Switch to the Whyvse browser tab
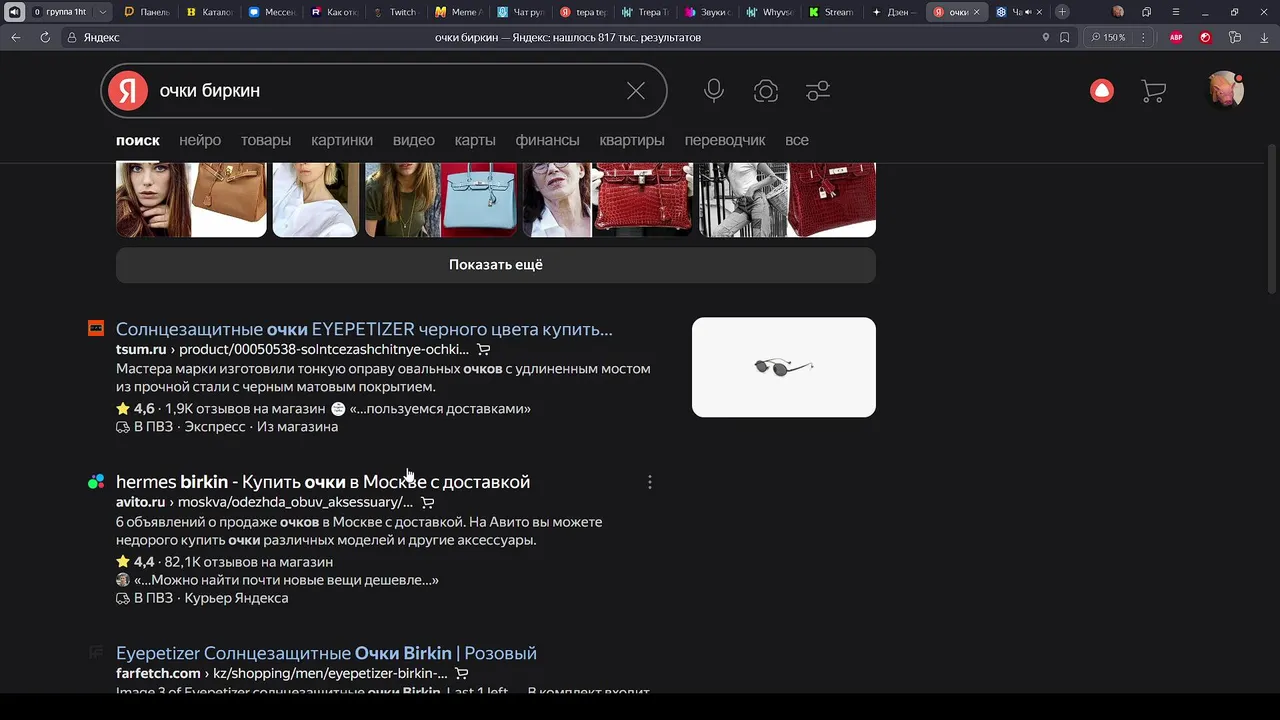The image size is (1280, 720). tap(768, 12)
